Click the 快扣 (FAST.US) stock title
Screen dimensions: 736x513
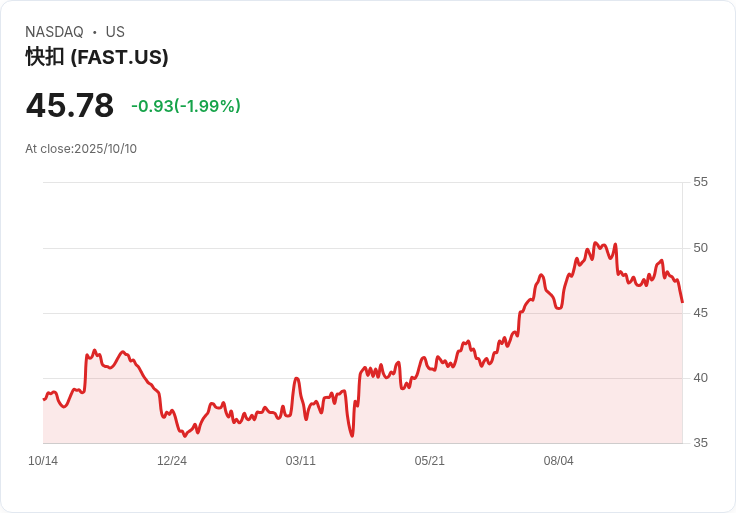[x=97, y=57]
